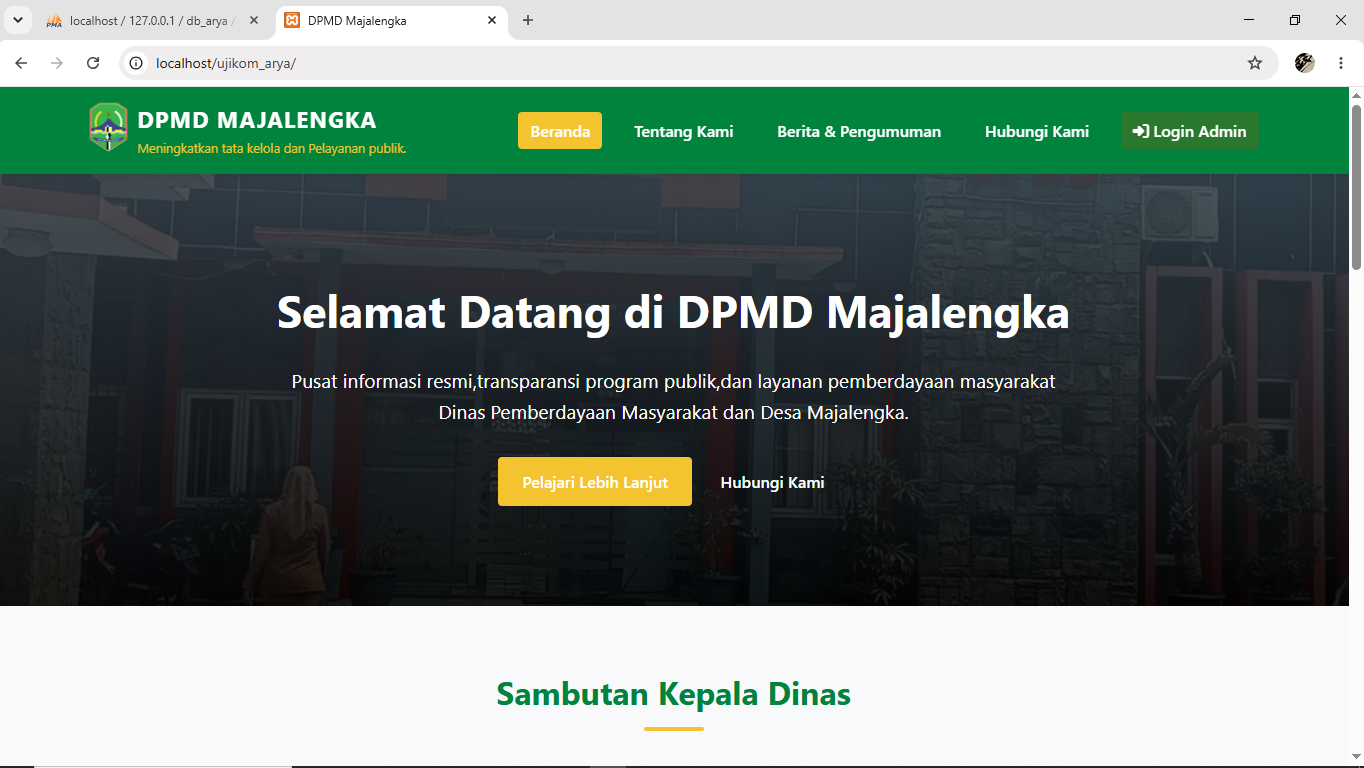Click the Login Admin button
1364x768 pixels.
point(1190,131)
